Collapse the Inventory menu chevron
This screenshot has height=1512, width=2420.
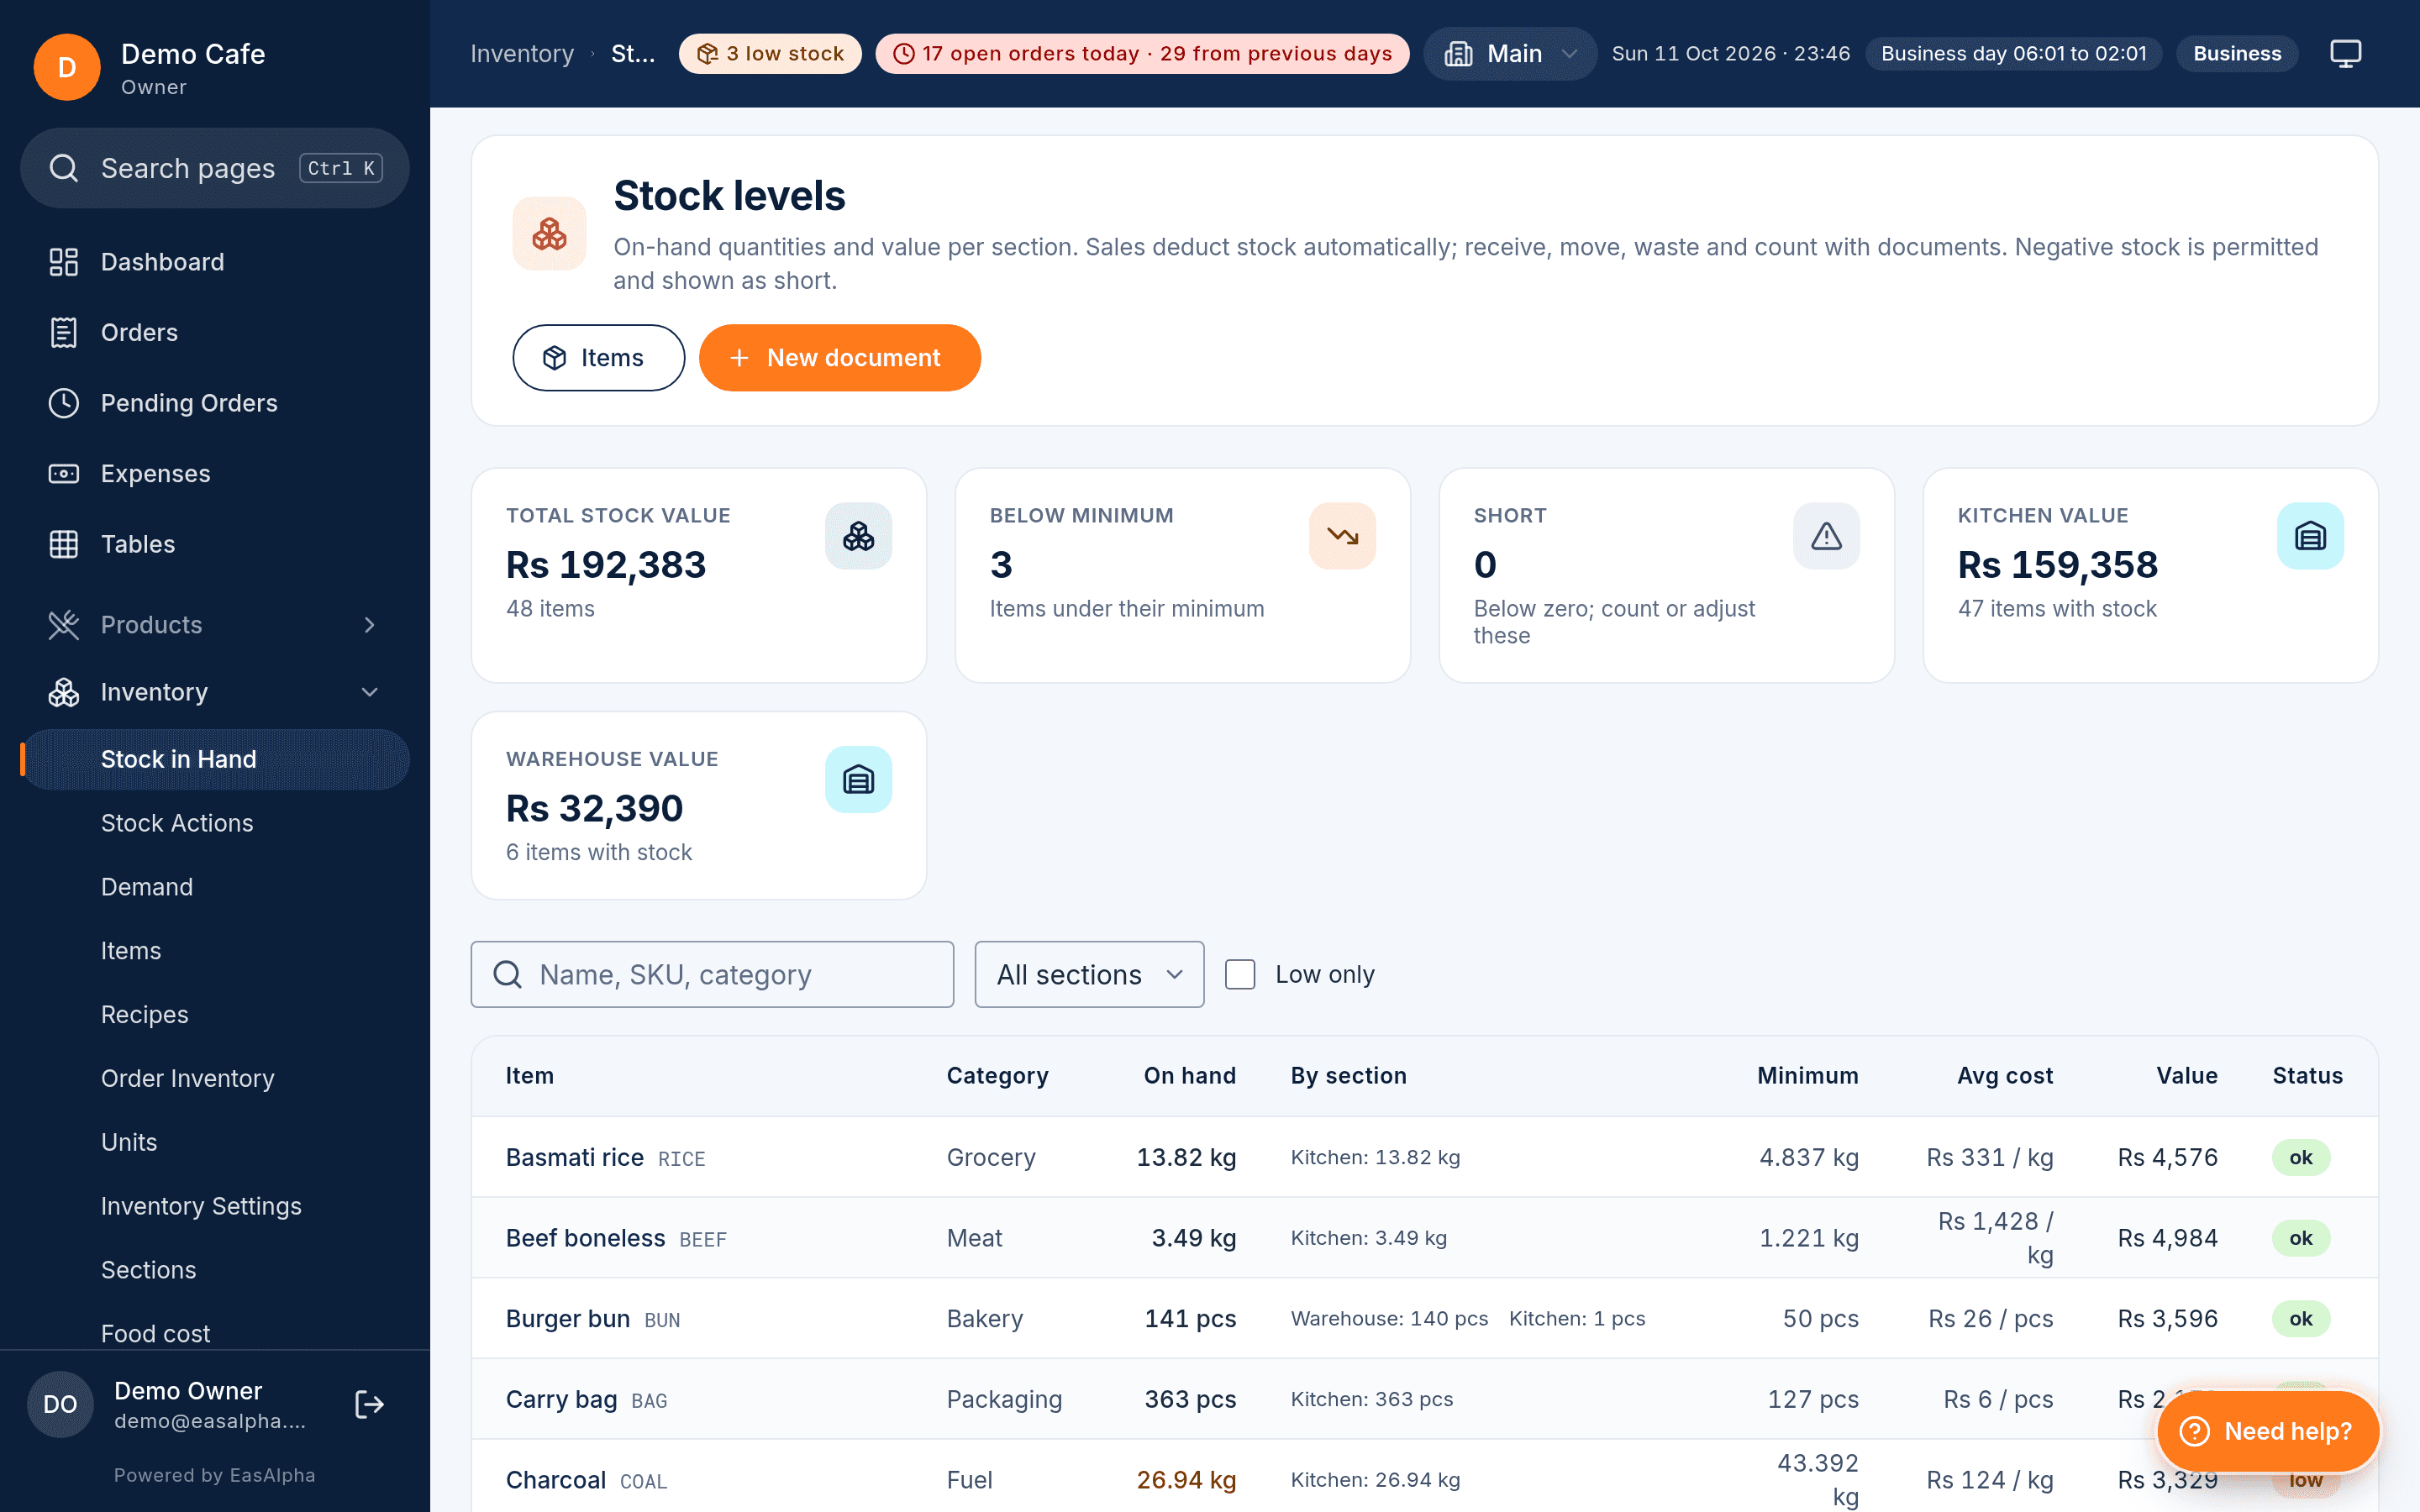click(369, 692)
